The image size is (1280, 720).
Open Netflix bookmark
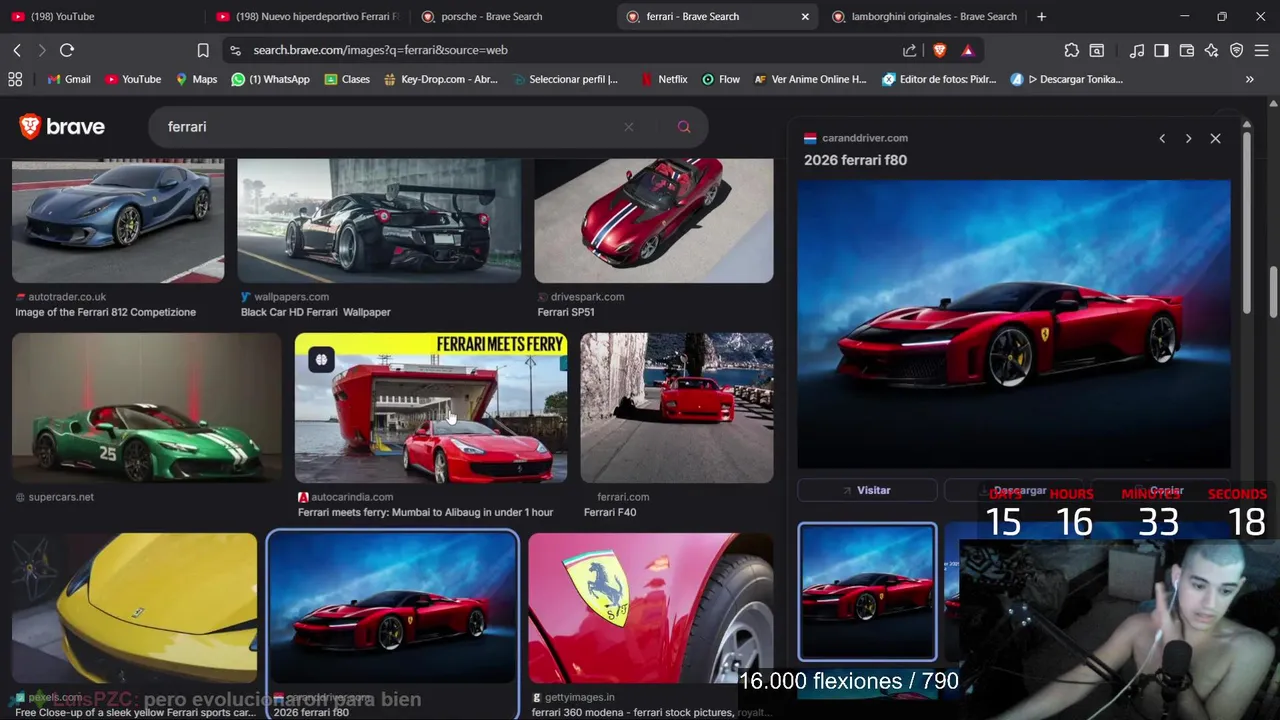tap(664, 79)
